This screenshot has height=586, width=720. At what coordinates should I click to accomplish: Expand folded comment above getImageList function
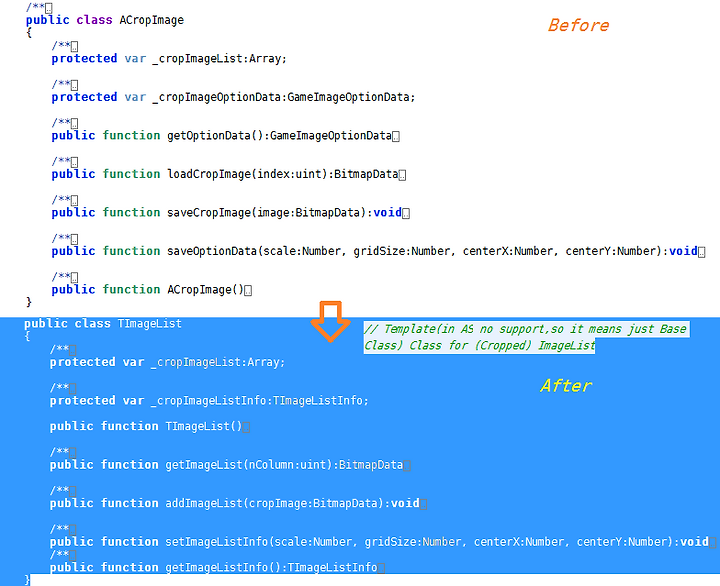click(73, 453)
